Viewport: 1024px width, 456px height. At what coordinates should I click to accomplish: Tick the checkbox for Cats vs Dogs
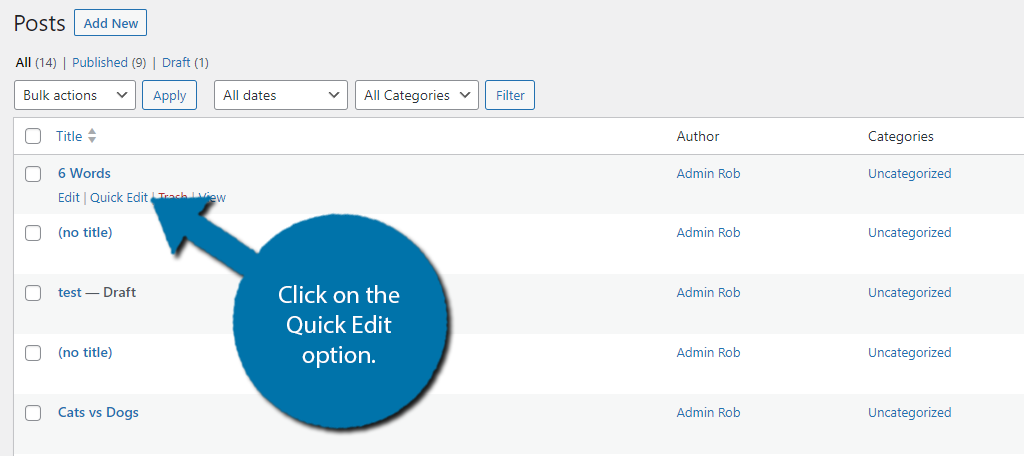33,413
